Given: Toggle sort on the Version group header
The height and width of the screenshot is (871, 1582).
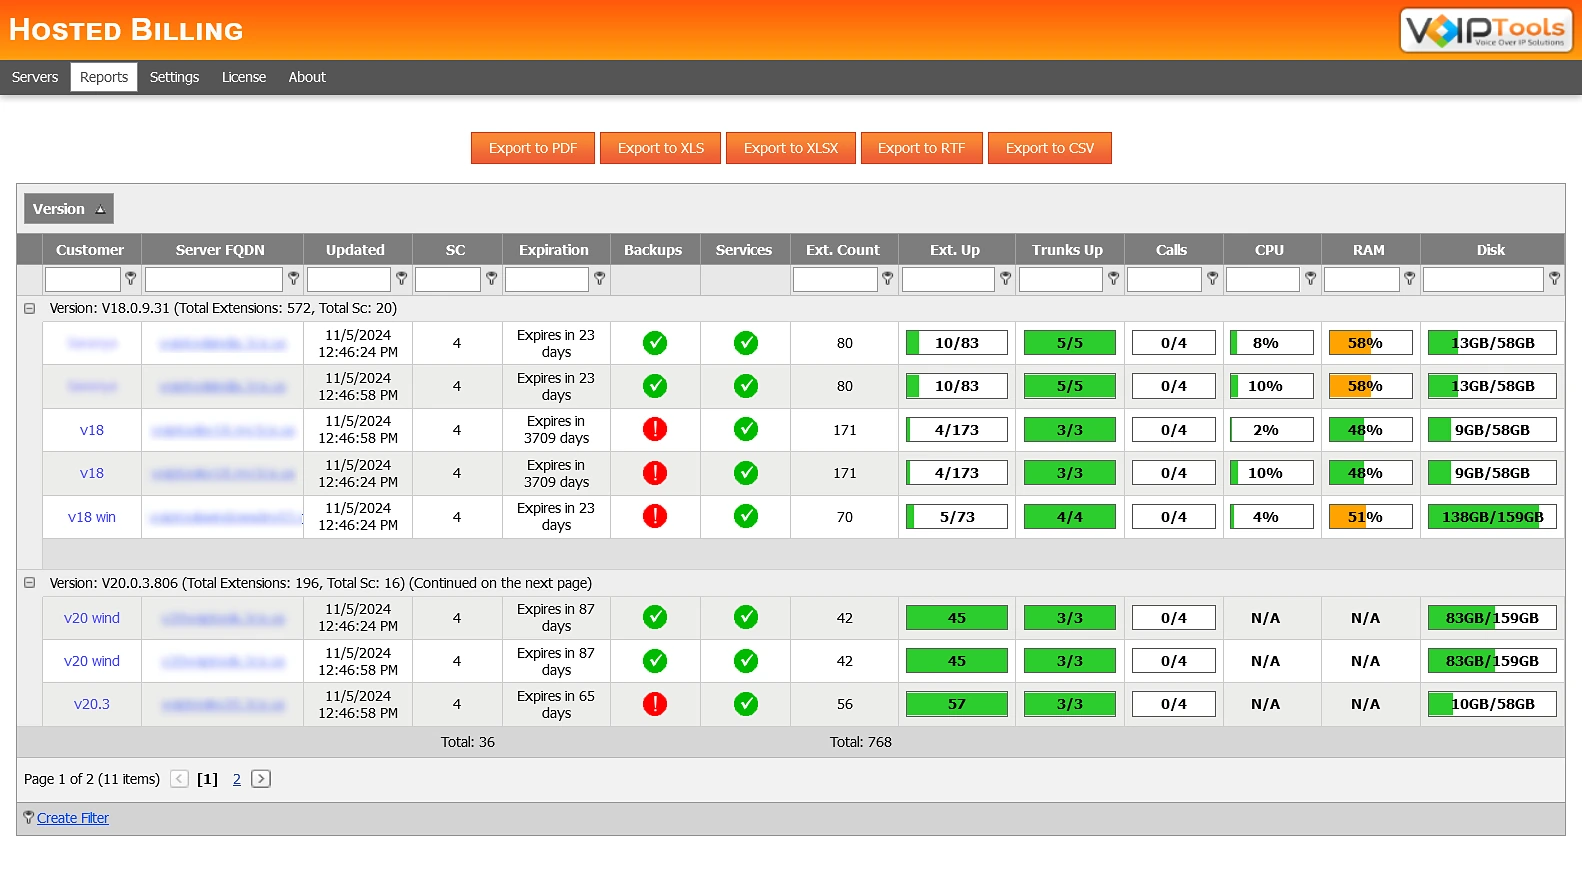Looking at the screenshot, I should [x=69, y=209].
